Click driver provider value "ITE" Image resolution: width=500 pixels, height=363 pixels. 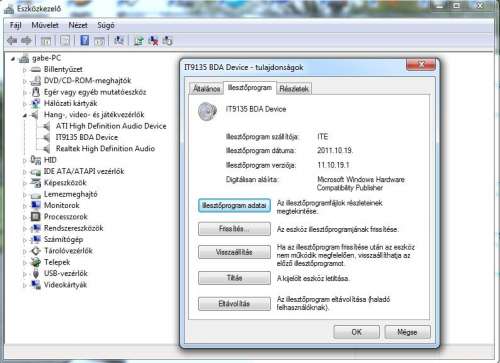pos(322,137)
